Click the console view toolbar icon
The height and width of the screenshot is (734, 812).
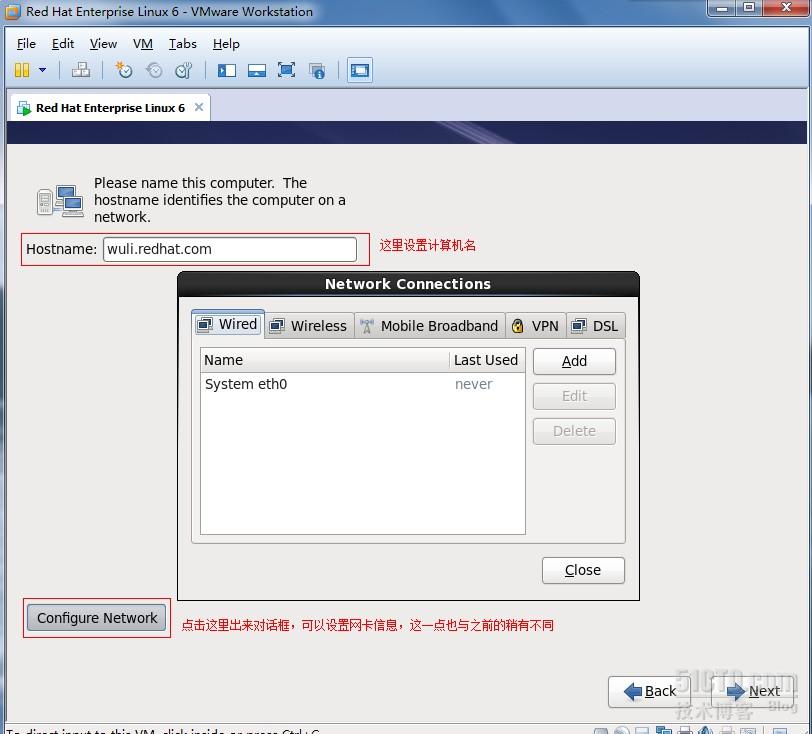[359, 70]
